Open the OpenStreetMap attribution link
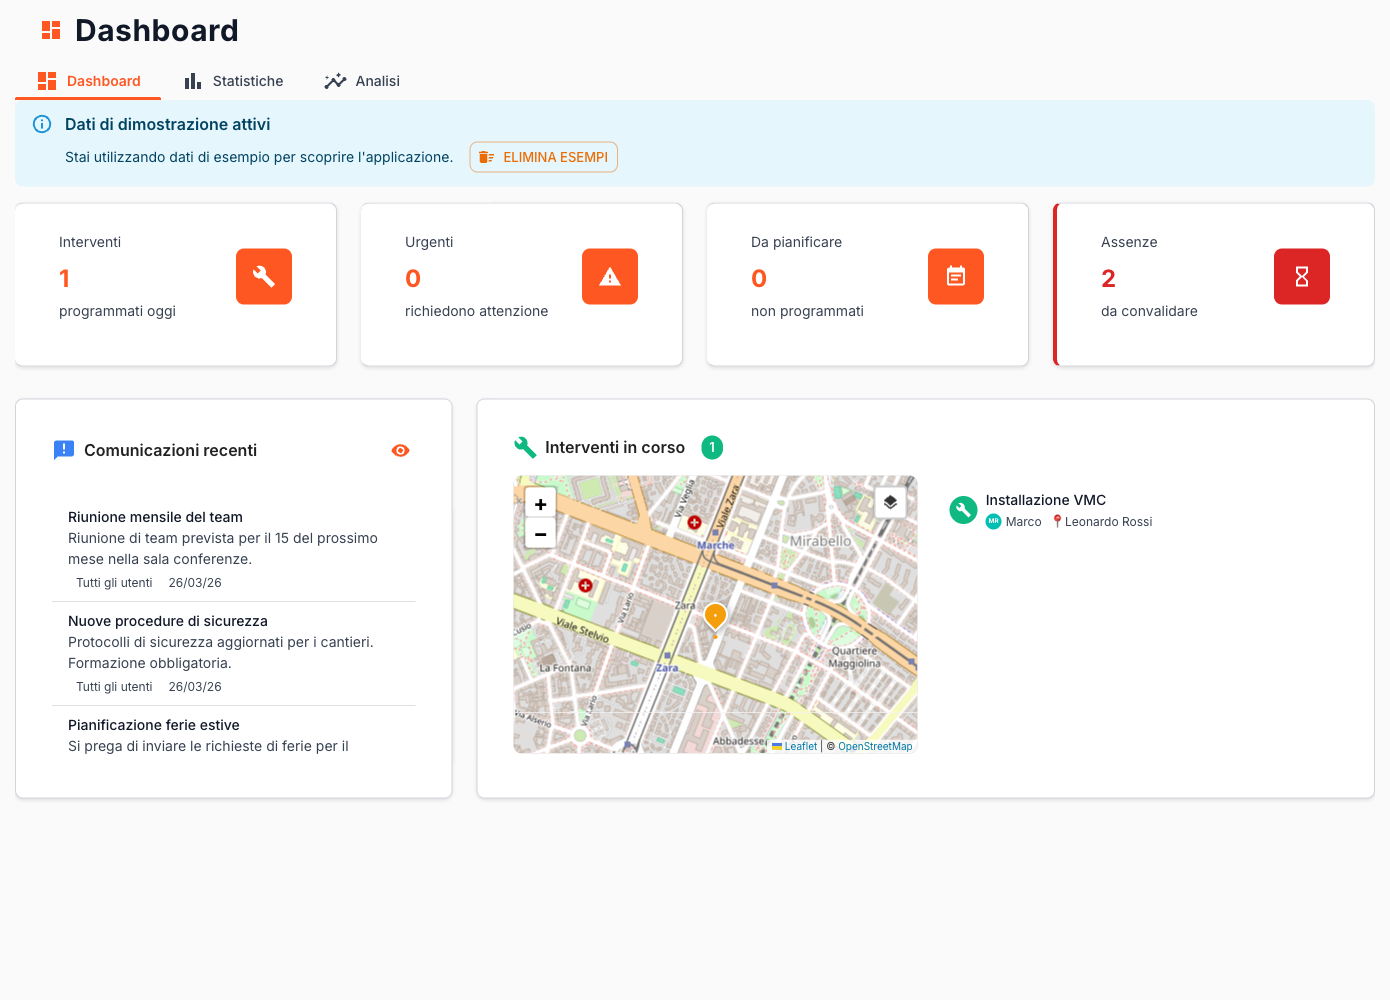This screenshot has height=1000, width=1390. [x=875, y=747]
